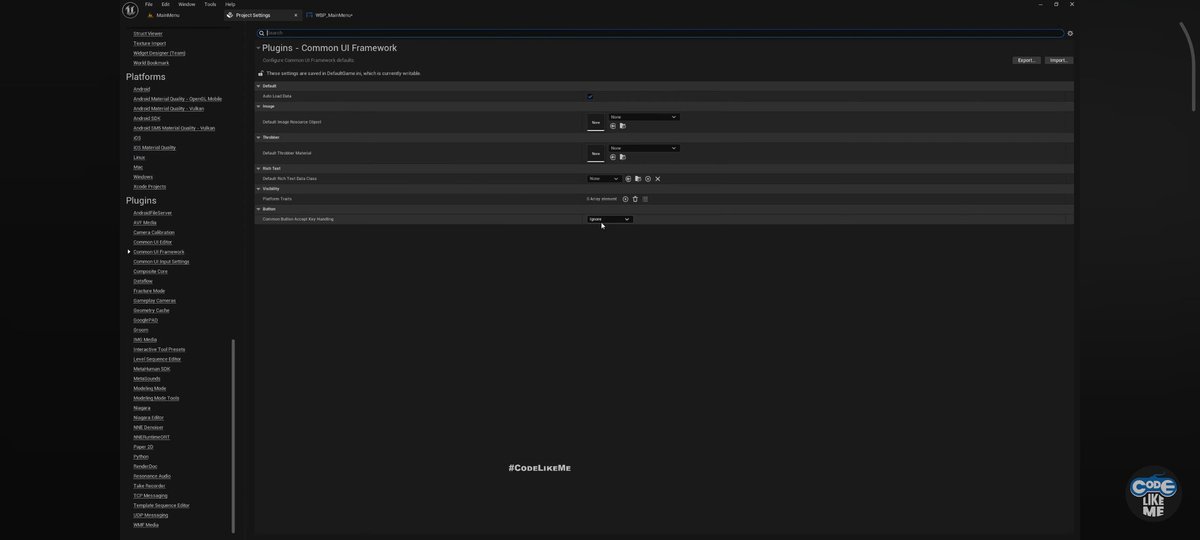Browse to Default Image Resource Object in Content Browser

click(x=622, y=126)
